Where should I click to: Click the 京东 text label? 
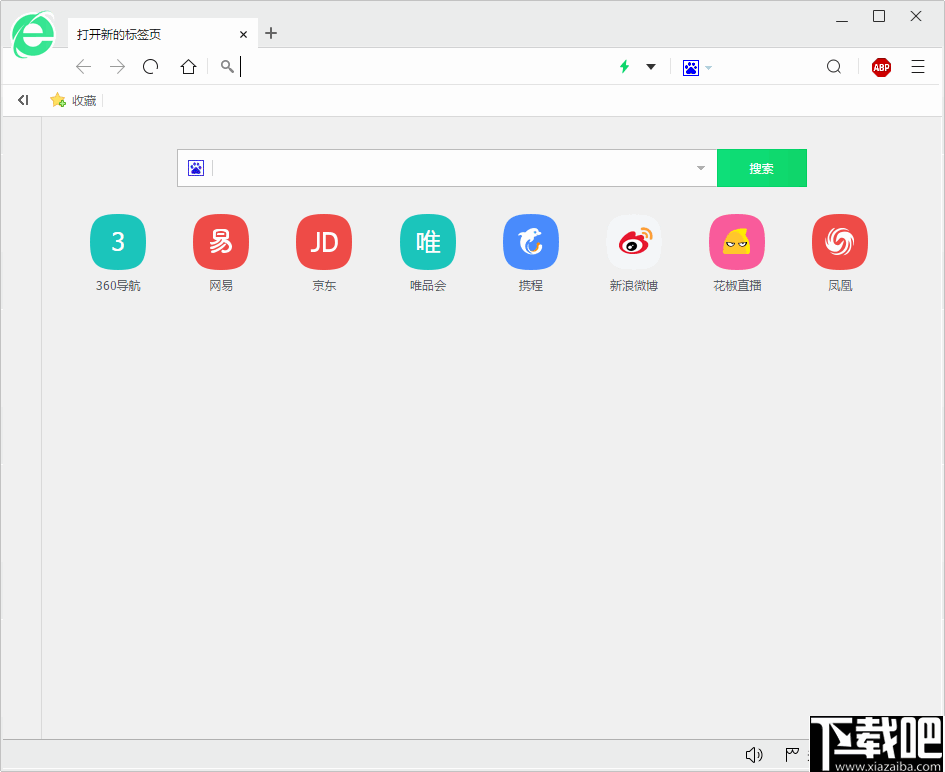[x=324, y=286]
